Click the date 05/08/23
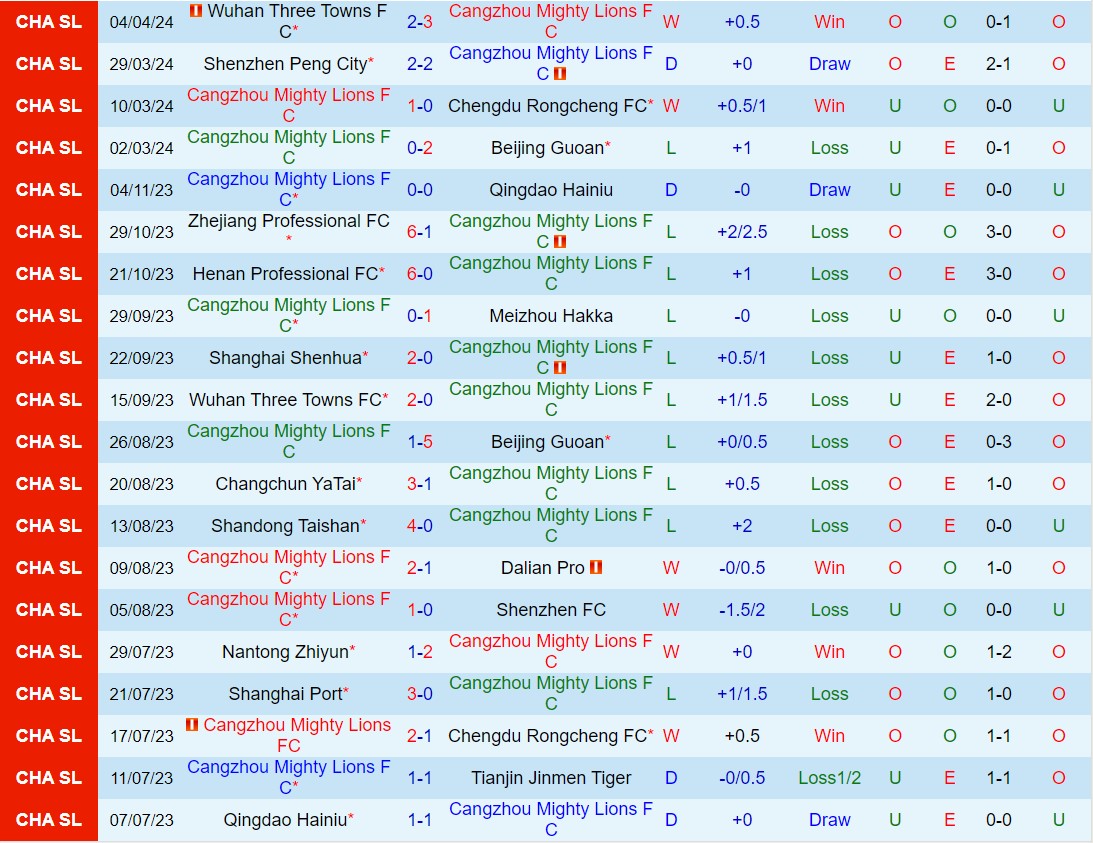 142,609
